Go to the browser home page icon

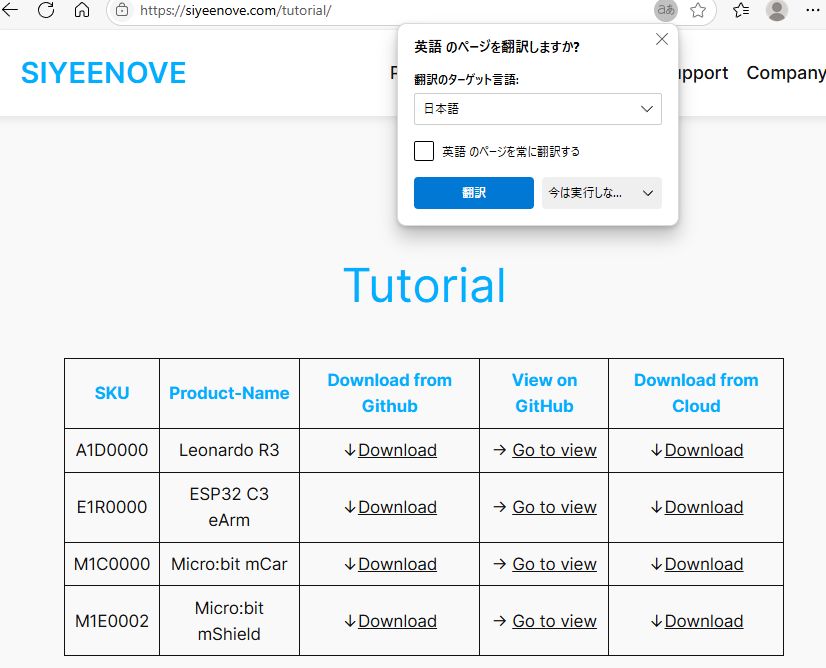[x=82, y=10]
